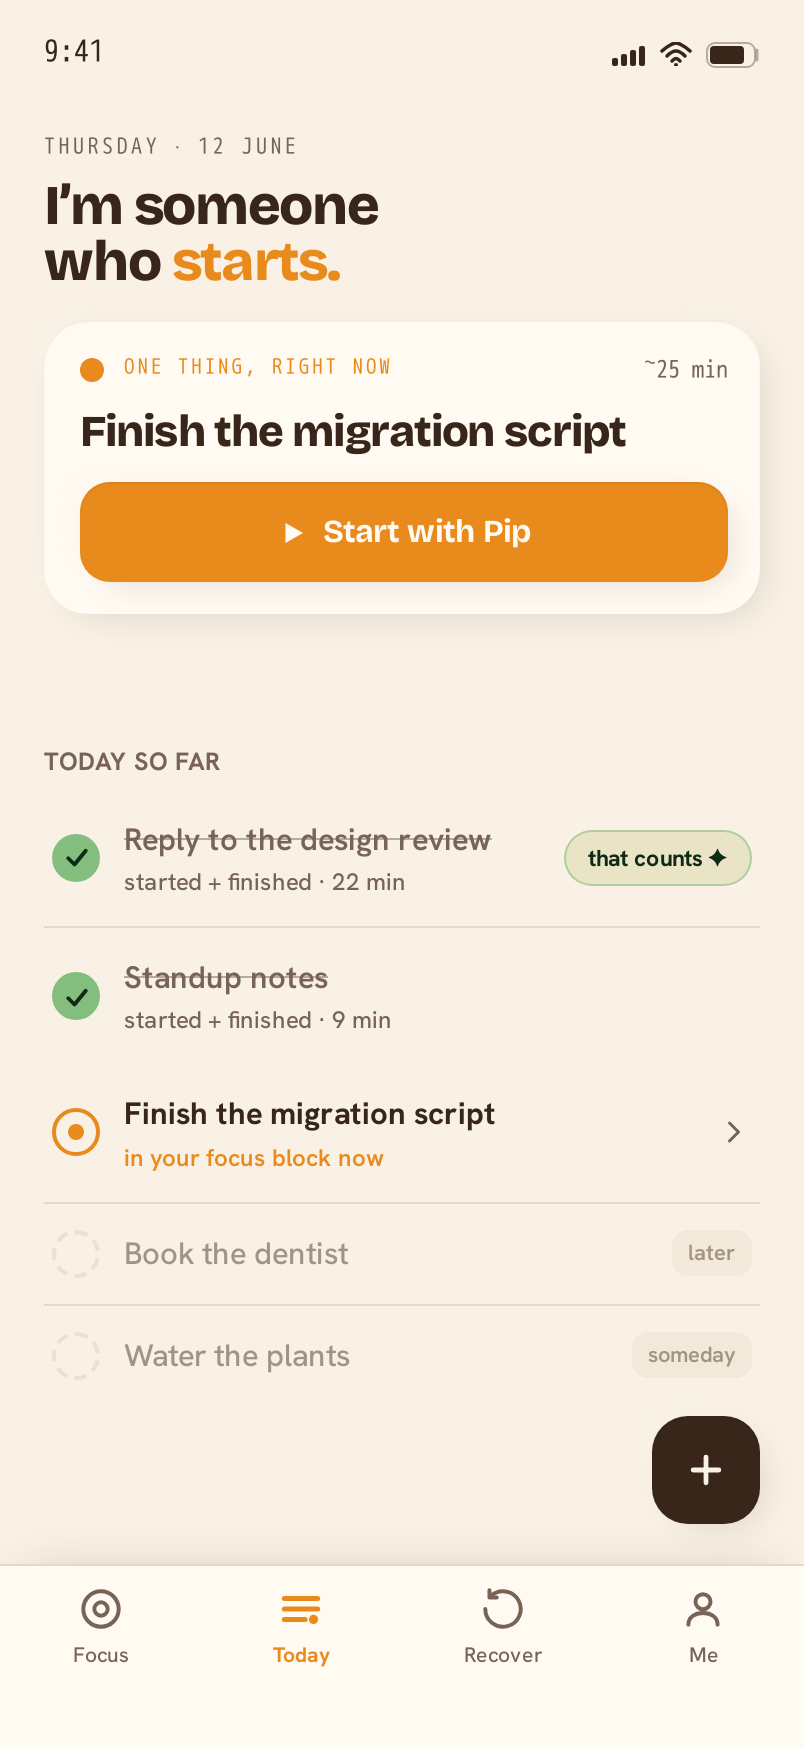Open the Me profile icon
This screenshot has width=804, height=1748.
(703, 1609)
